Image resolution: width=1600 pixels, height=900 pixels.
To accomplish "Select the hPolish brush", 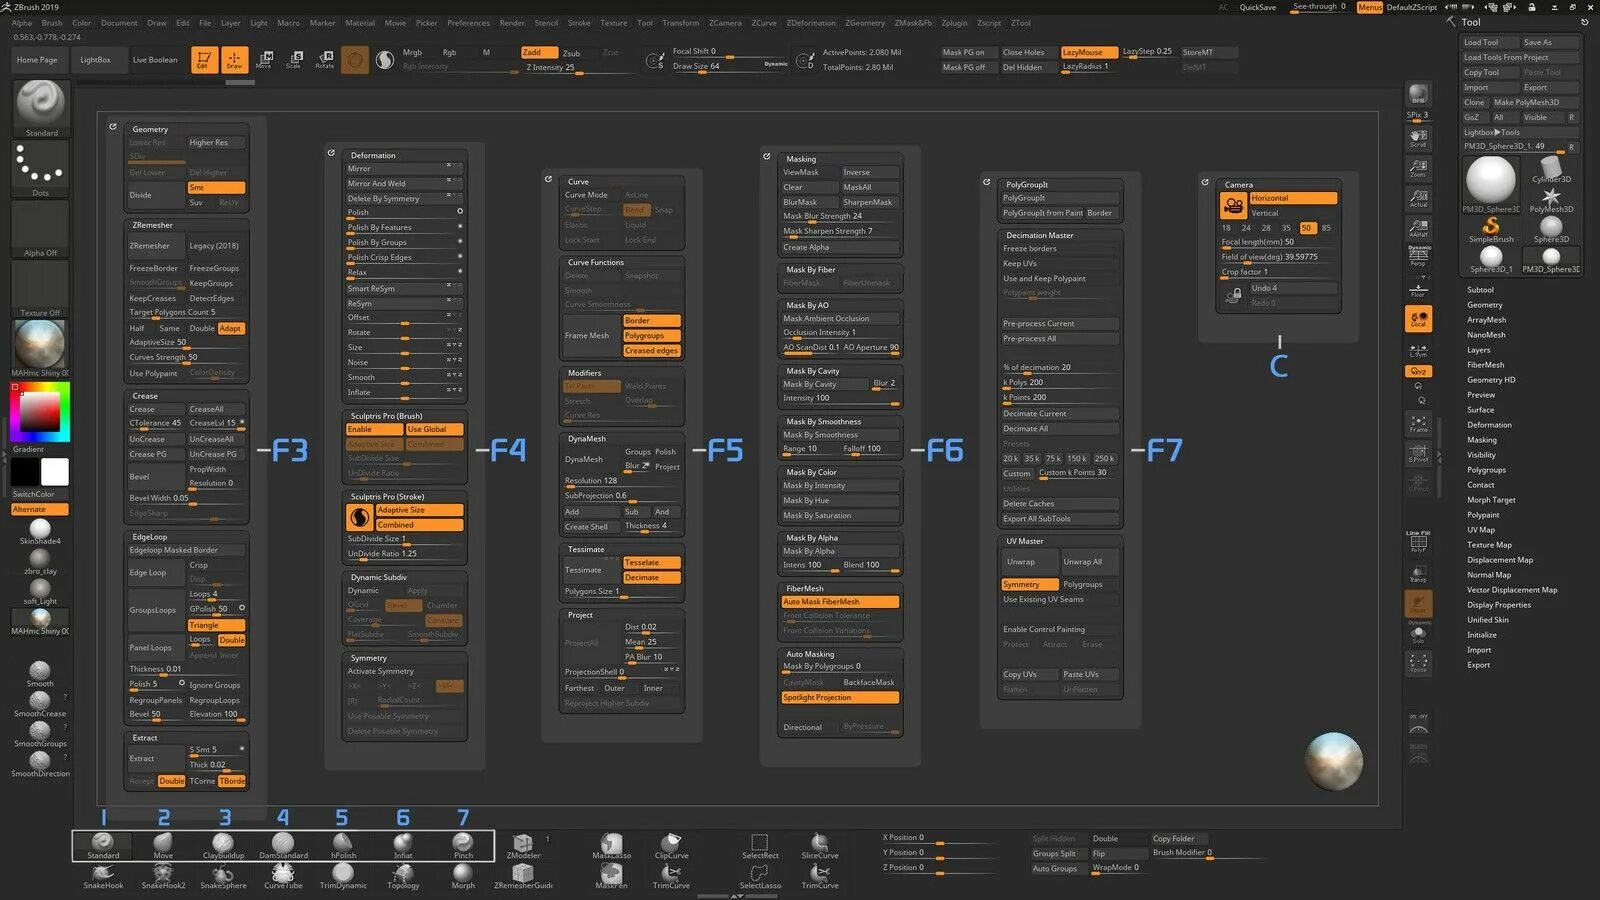I will point(343,846).
